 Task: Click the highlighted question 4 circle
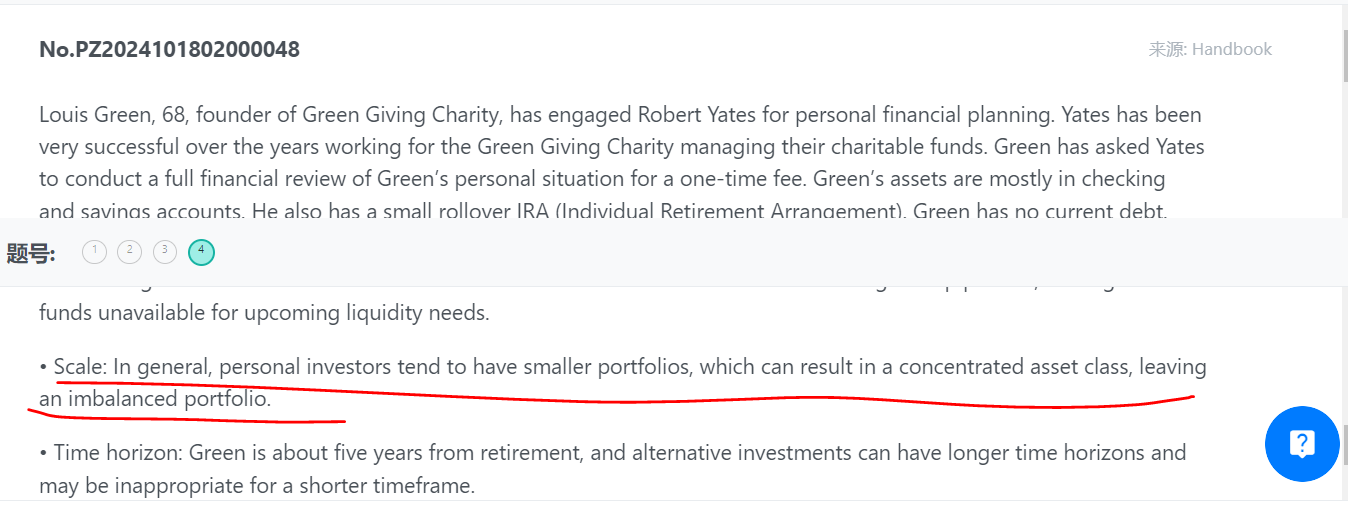pos(201,252)
